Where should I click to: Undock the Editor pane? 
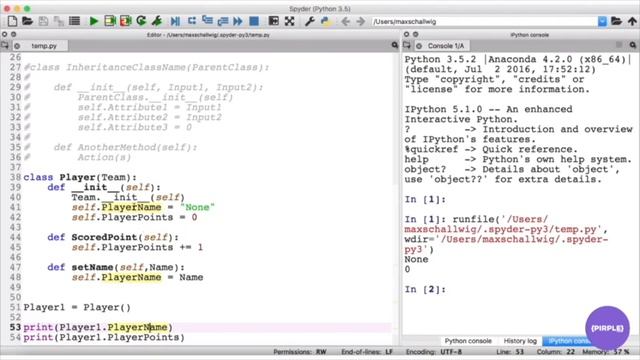[13, 35]
